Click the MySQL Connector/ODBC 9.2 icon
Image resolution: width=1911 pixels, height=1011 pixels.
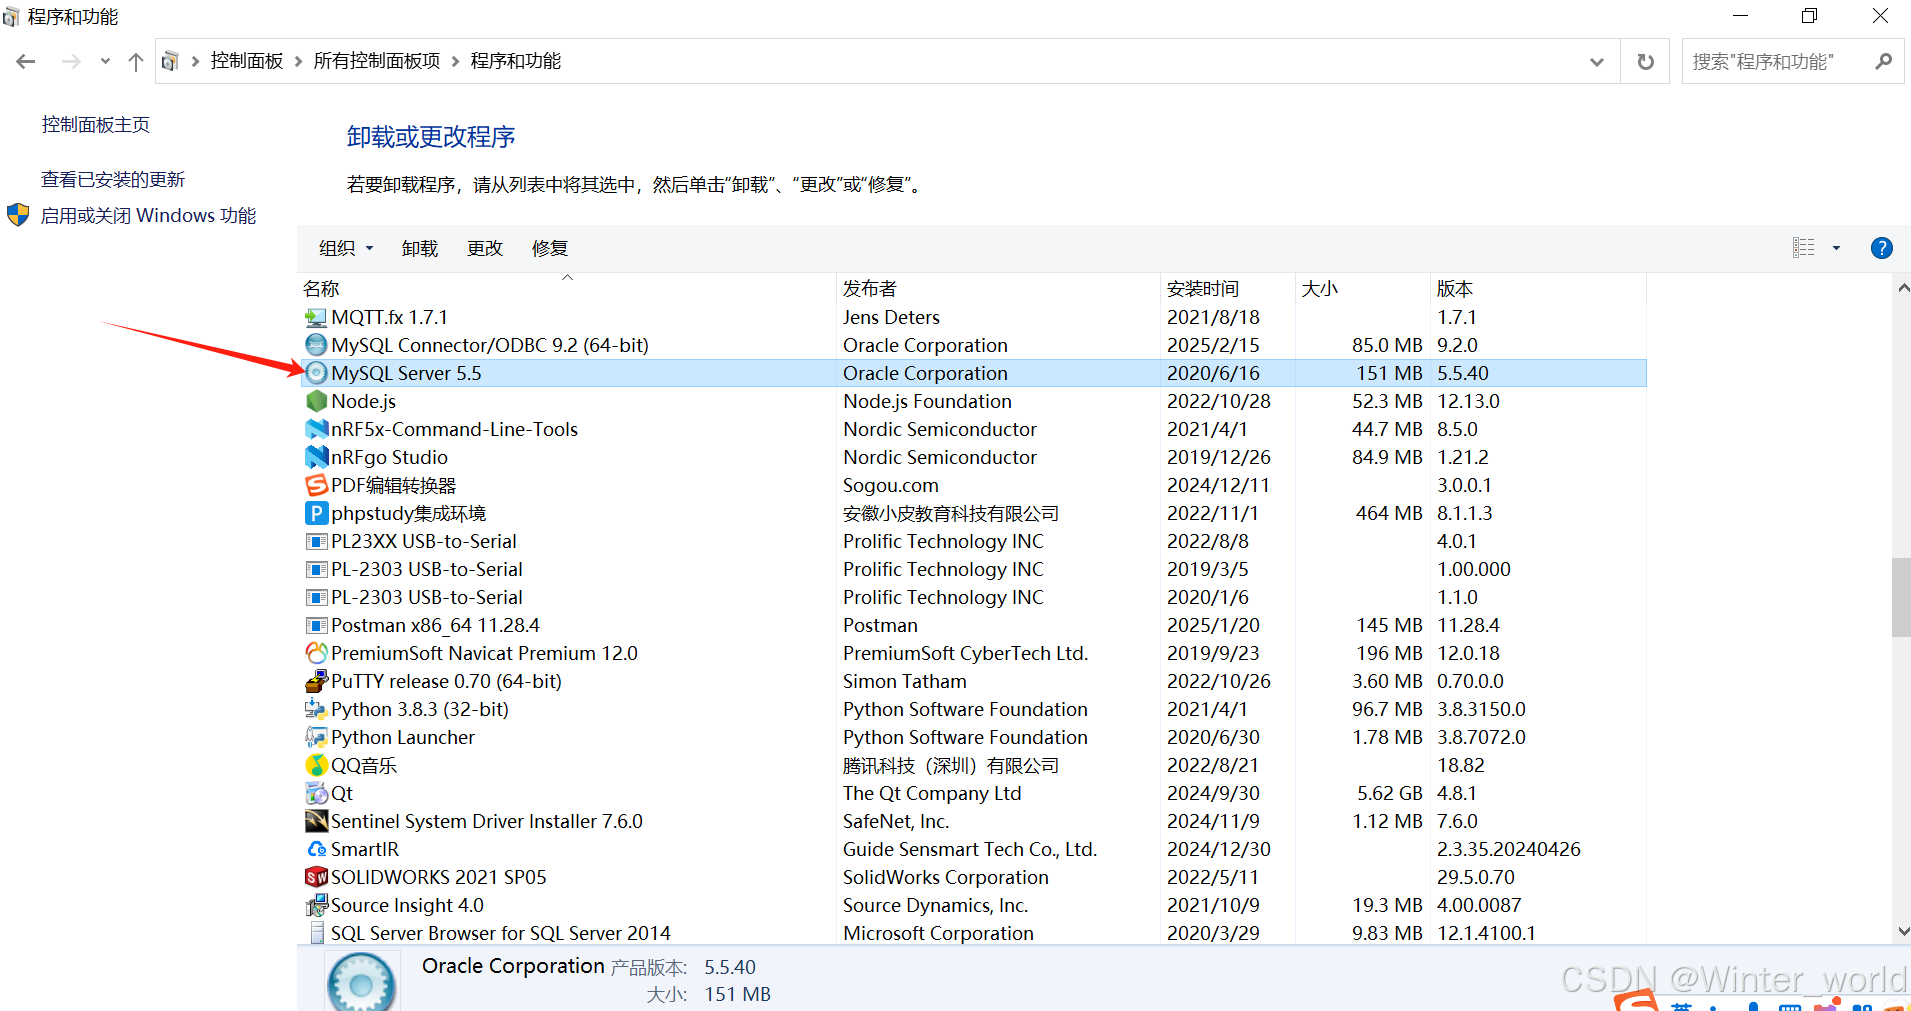click(316, 345)
